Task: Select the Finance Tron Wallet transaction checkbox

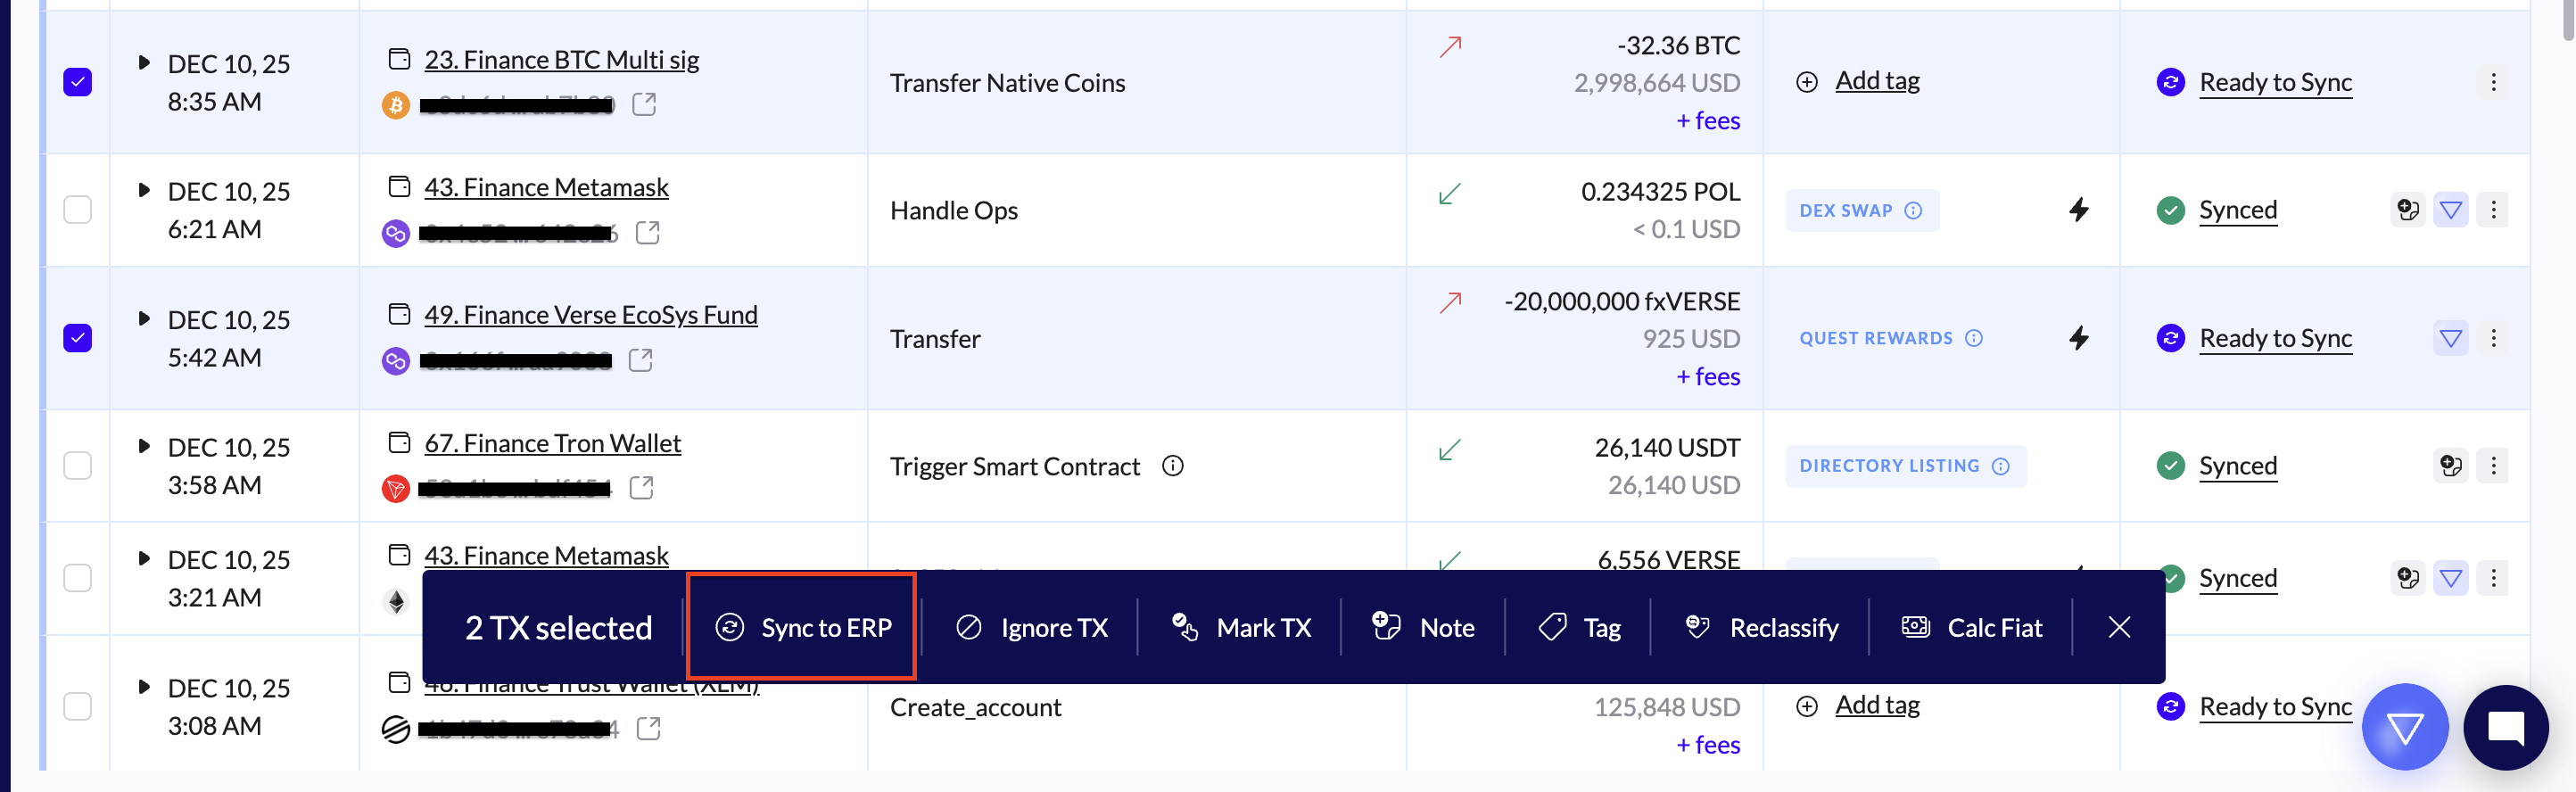Action: point(77,466)
